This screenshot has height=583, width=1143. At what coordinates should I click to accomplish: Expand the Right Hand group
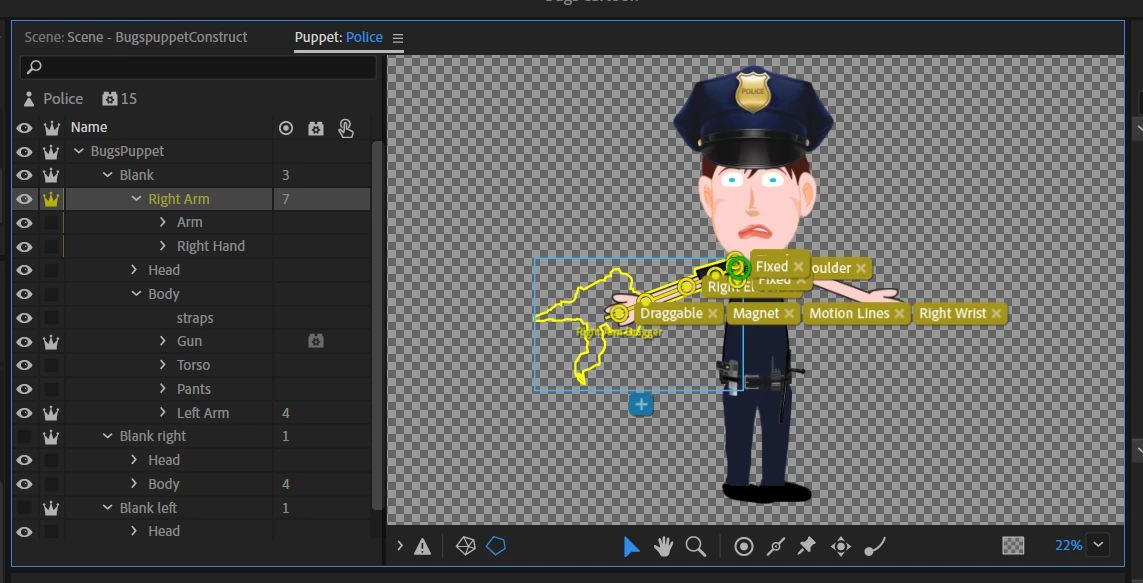point(163,246)
